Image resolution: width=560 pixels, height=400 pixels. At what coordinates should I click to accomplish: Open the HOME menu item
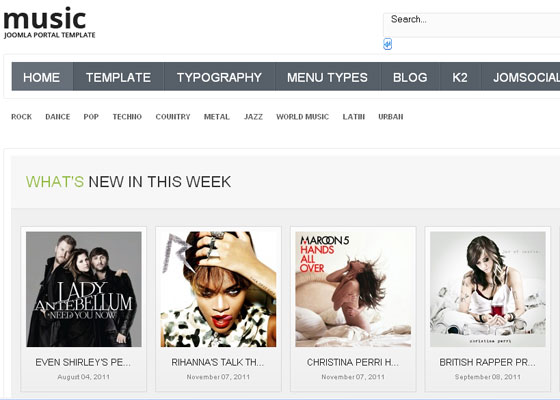(42, 76)
